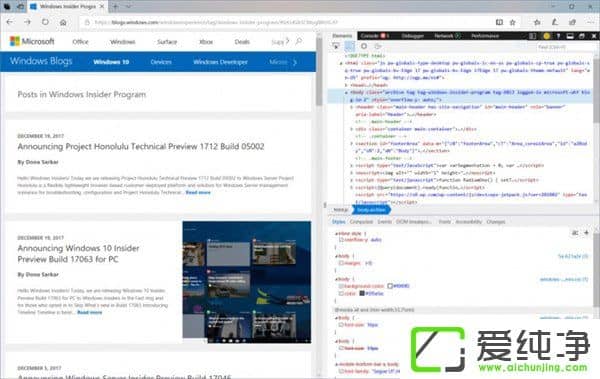Click the html breadcrumb item
Screen dimensions: 600x379
pos(340,210)
